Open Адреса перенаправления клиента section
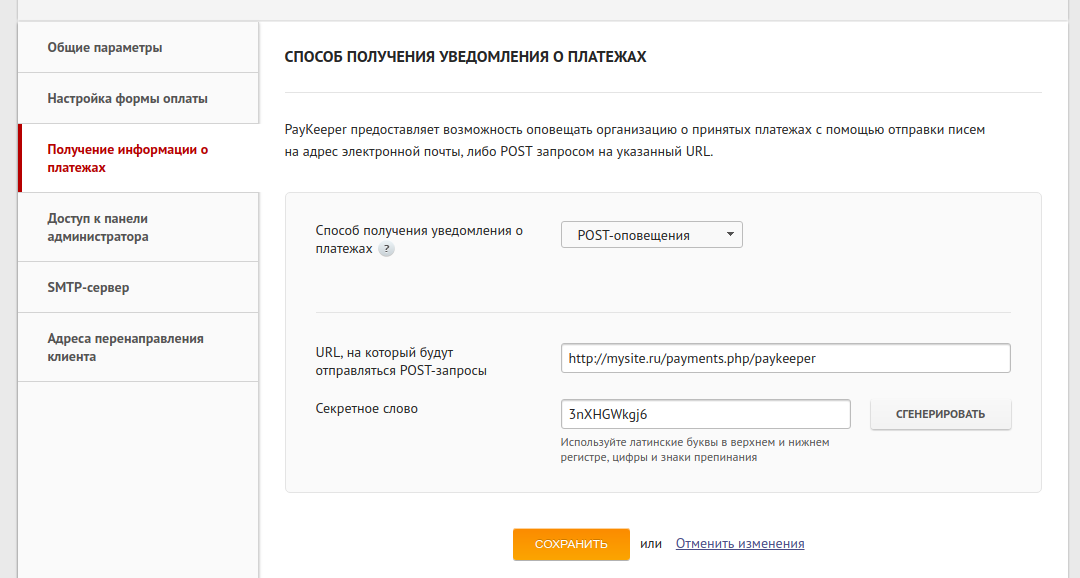 click(125, 347)
